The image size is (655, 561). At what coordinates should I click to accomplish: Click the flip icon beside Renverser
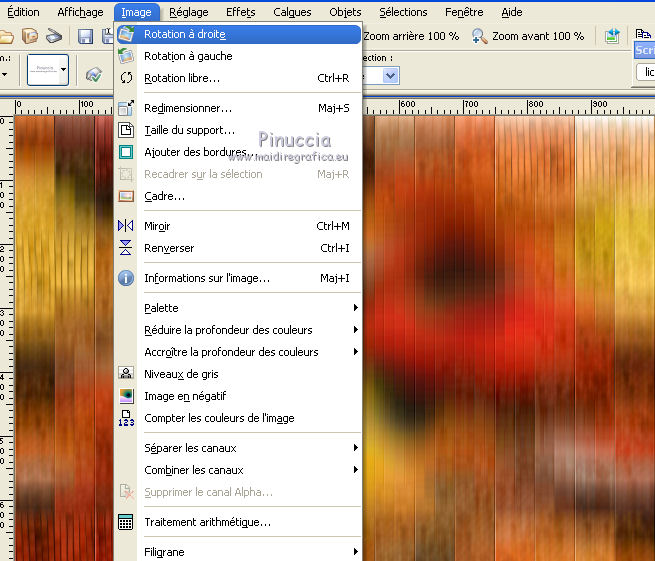click(126, 248)
